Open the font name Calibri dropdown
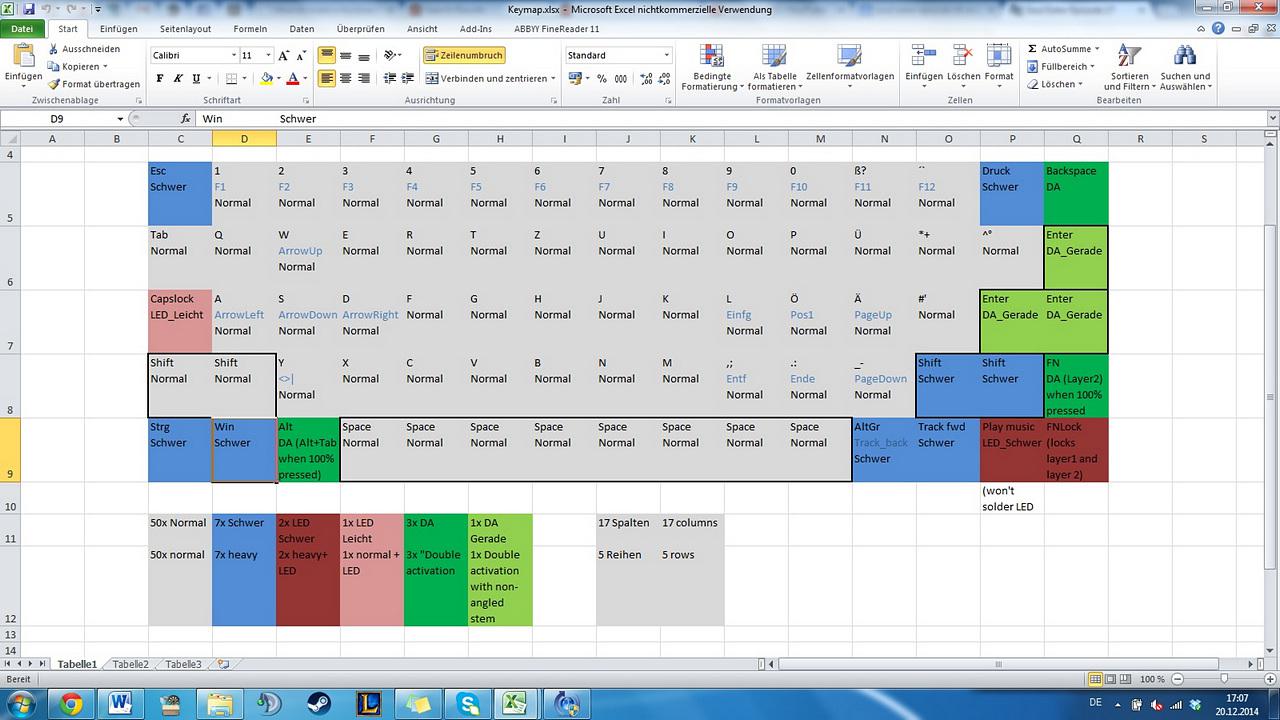This screenshot has width=1280, height=720. click(x=234, y=55)
